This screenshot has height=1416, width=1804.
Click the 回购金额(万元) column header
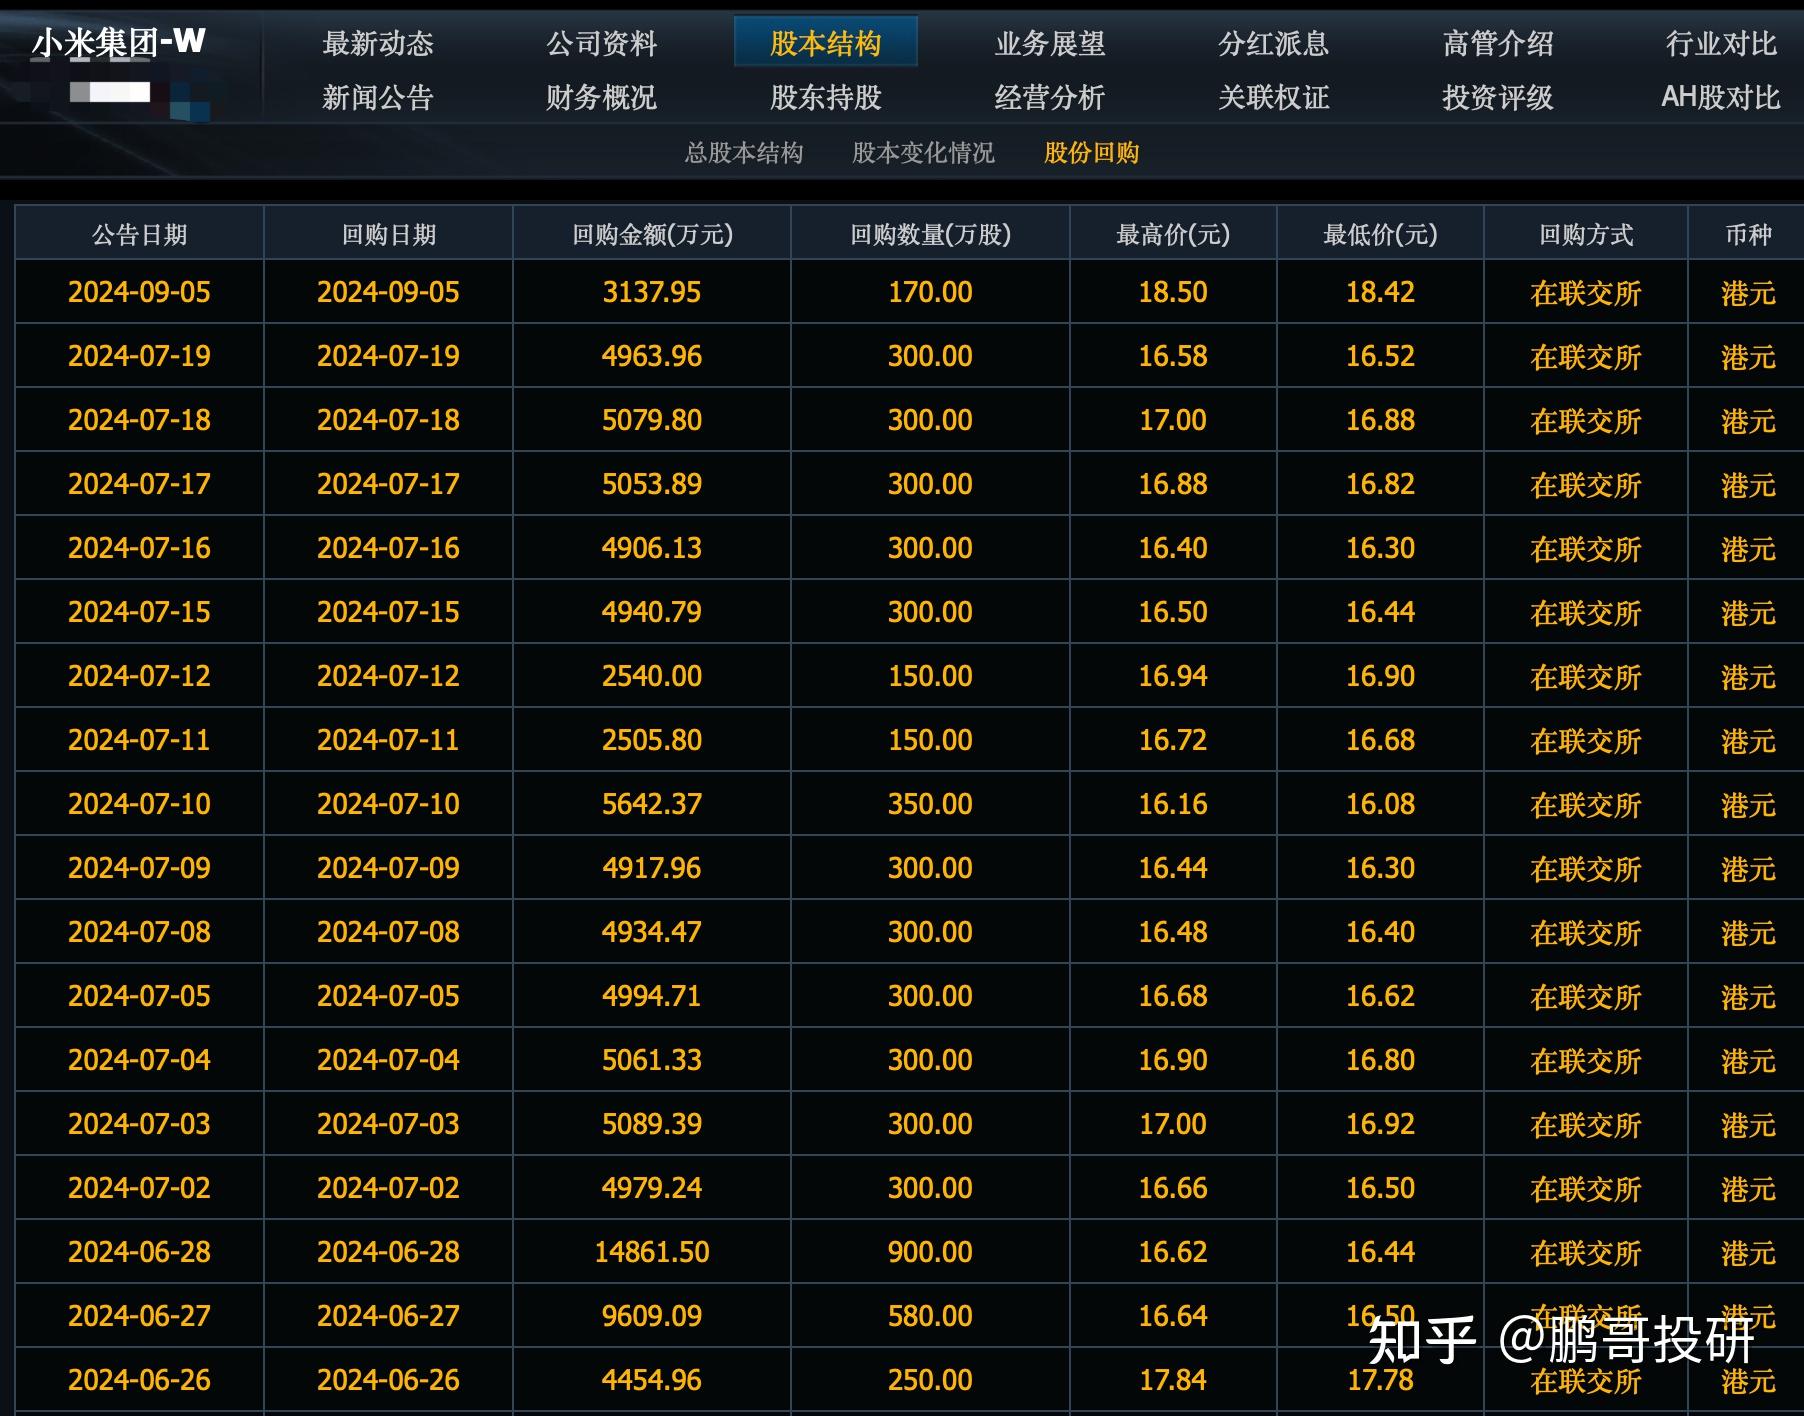[x=650, y=235]
